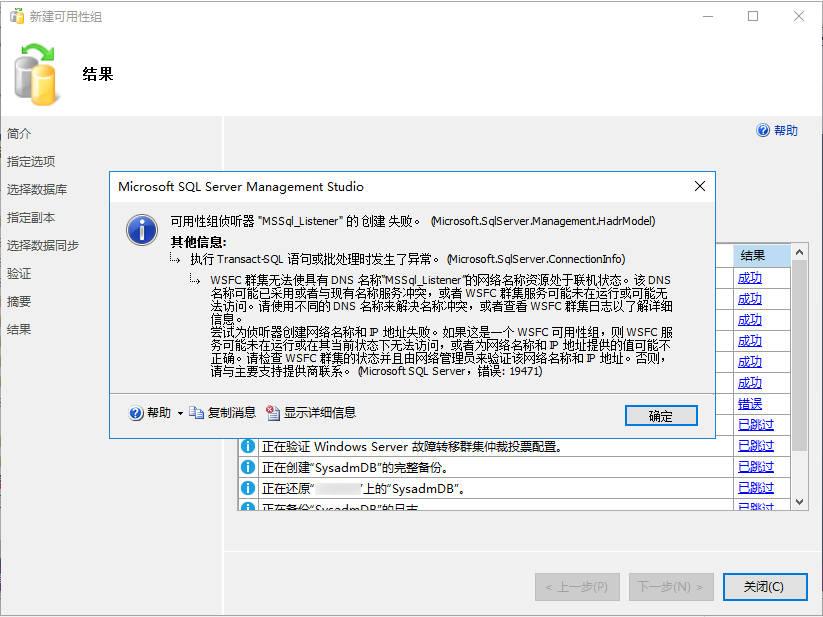This screenshot has width=823, height=617.
Task: Click the info icon on the 正在还原 row
Action: (x=248, y=488)
